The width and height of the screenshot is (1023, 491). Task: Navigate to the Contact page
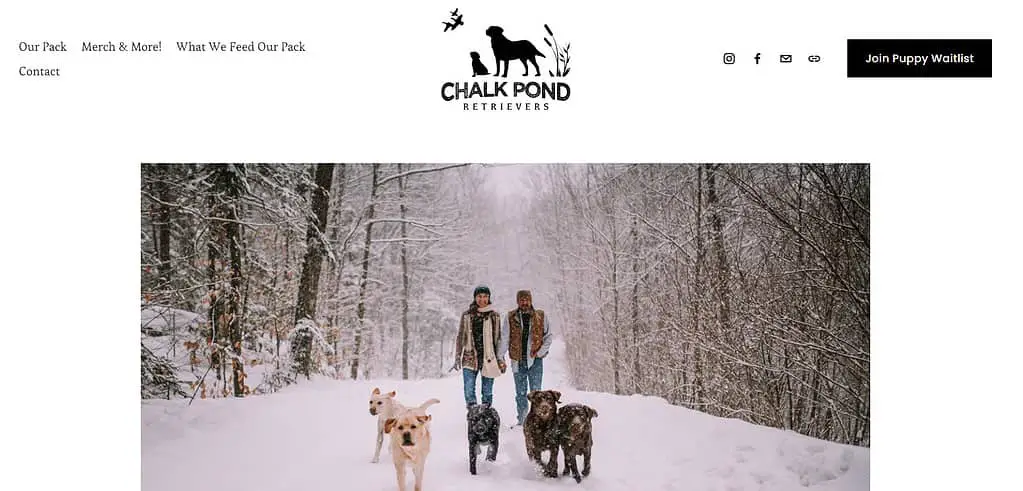click(x=39, y=72)
